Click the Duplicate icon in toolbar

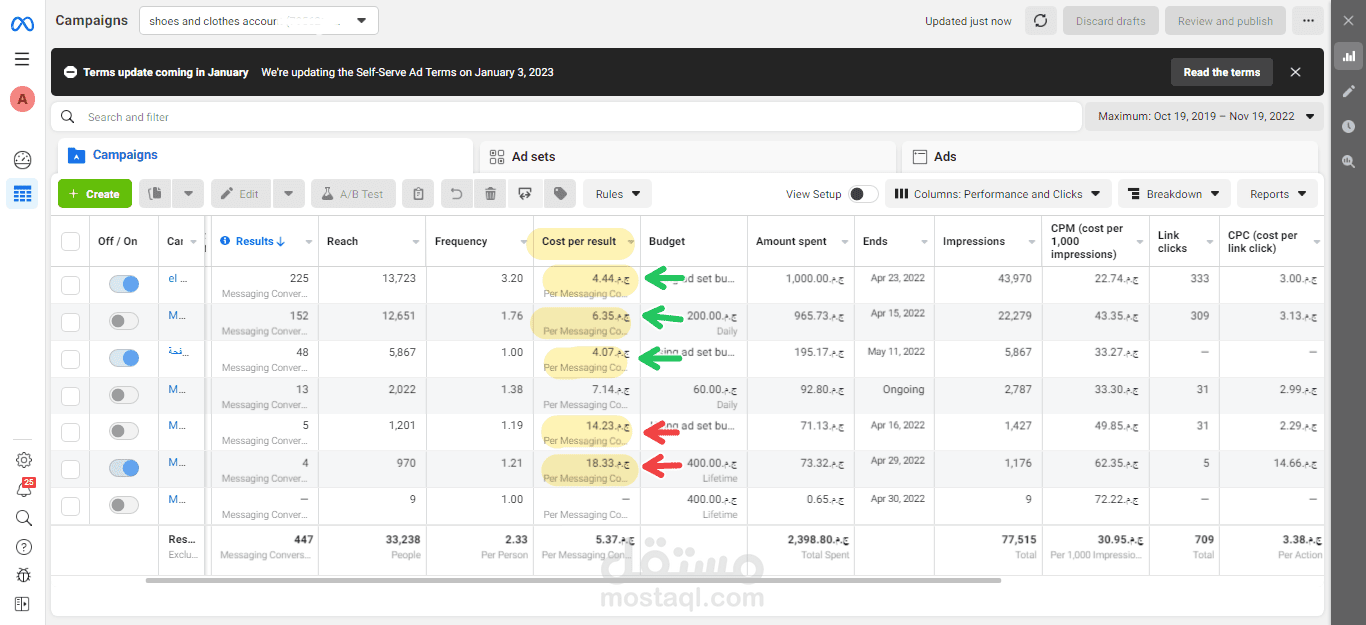tap(155, 194)
